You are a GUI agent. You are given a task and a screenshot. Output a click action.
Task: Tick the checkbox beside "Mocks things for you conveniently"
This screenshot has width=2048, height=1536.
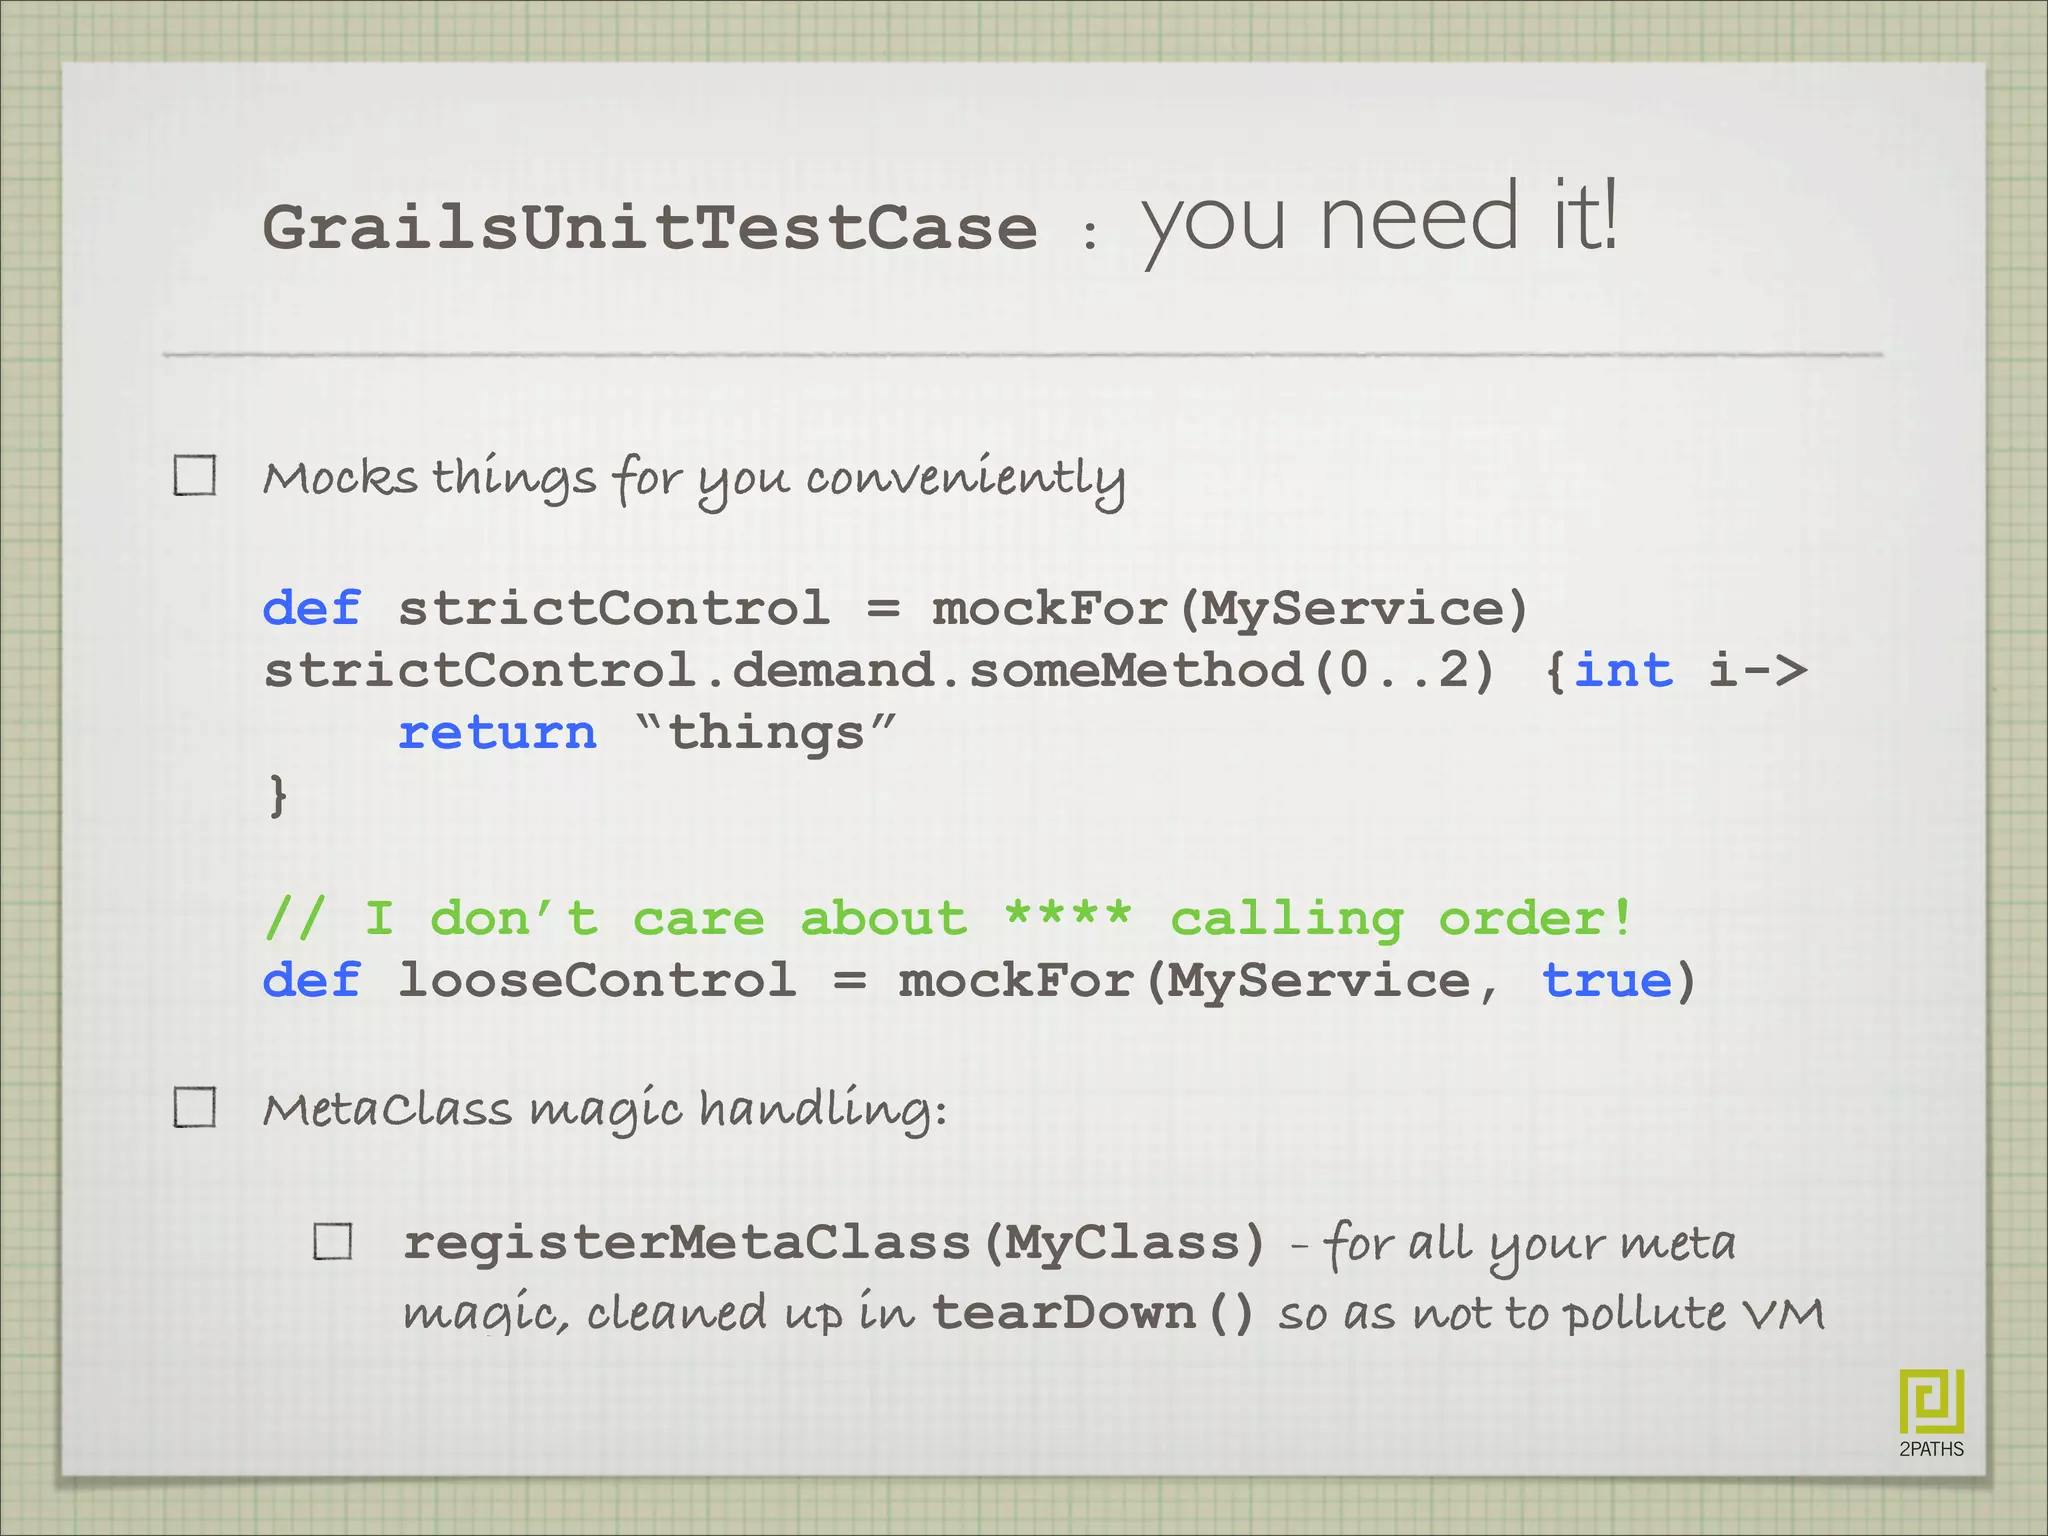pos(195,475)
